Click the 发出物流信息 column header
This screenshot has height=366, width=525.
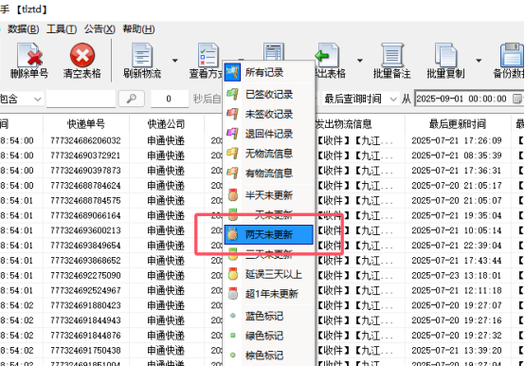pos(344,124)
